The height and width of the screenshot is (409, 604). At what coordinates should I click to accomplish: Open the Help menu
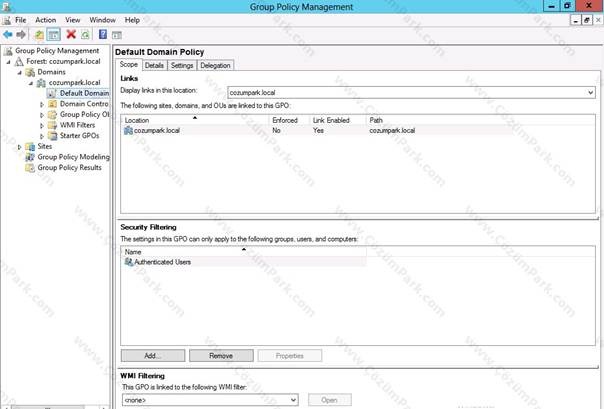(132, 20)
